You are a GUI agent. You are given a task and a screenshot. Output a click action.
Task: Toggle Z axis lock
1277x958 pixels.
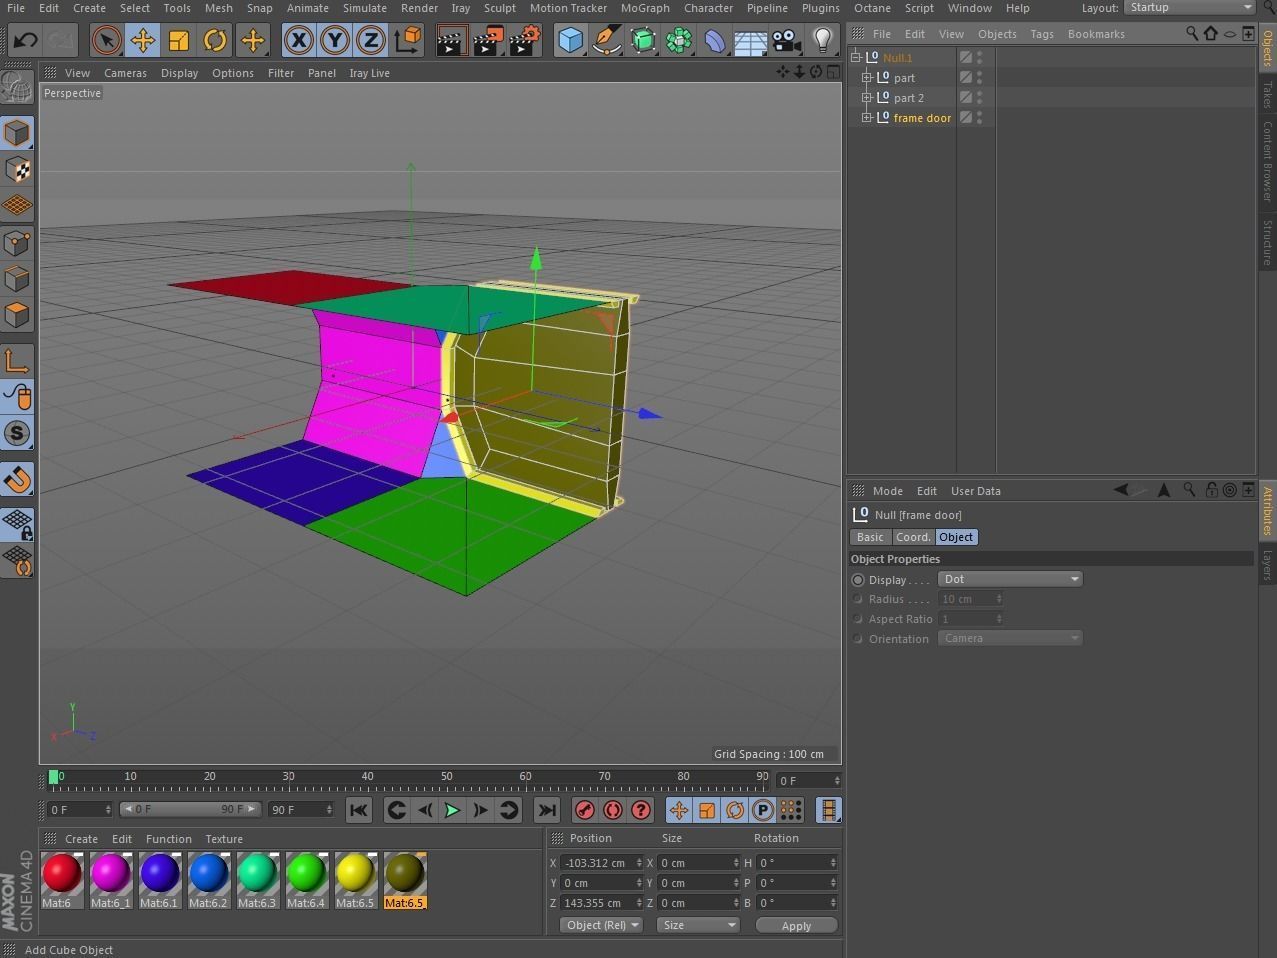pos(371,40)
